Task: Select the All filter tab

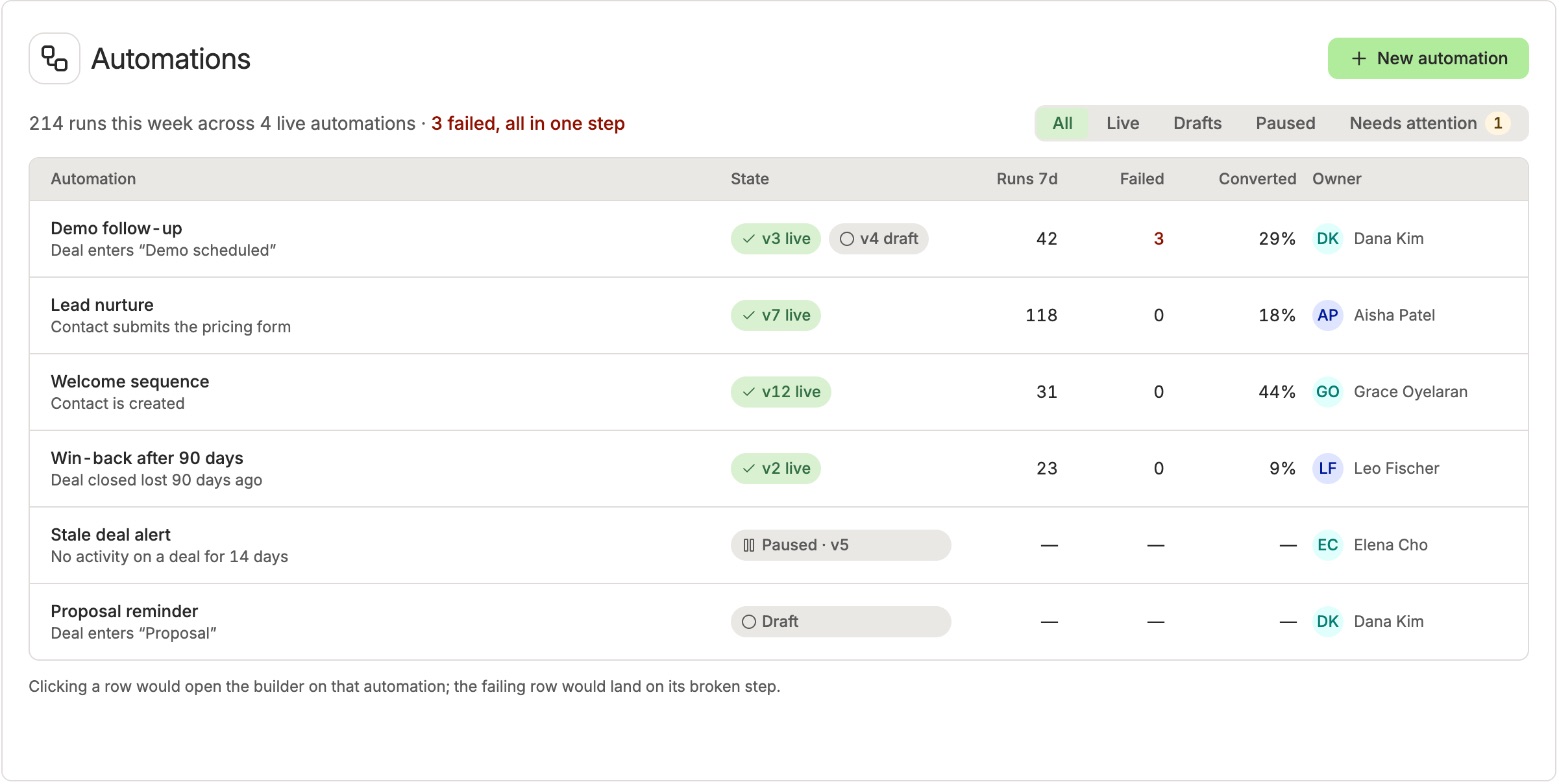Action: point(1062,123)
